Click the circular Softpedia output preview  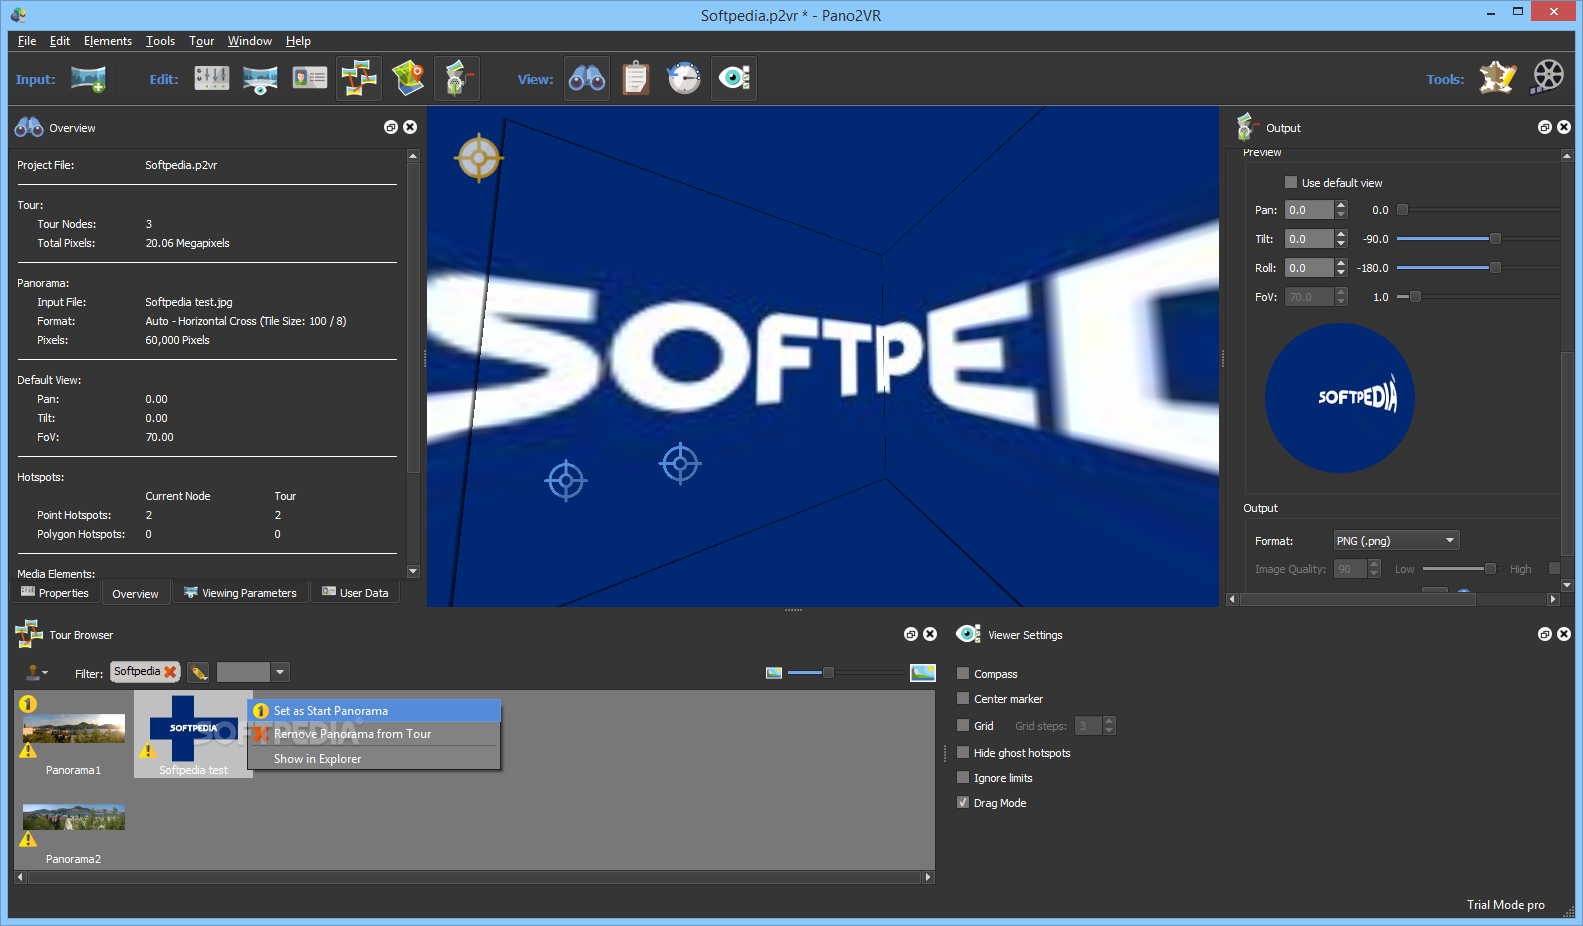coord(1340,397)
